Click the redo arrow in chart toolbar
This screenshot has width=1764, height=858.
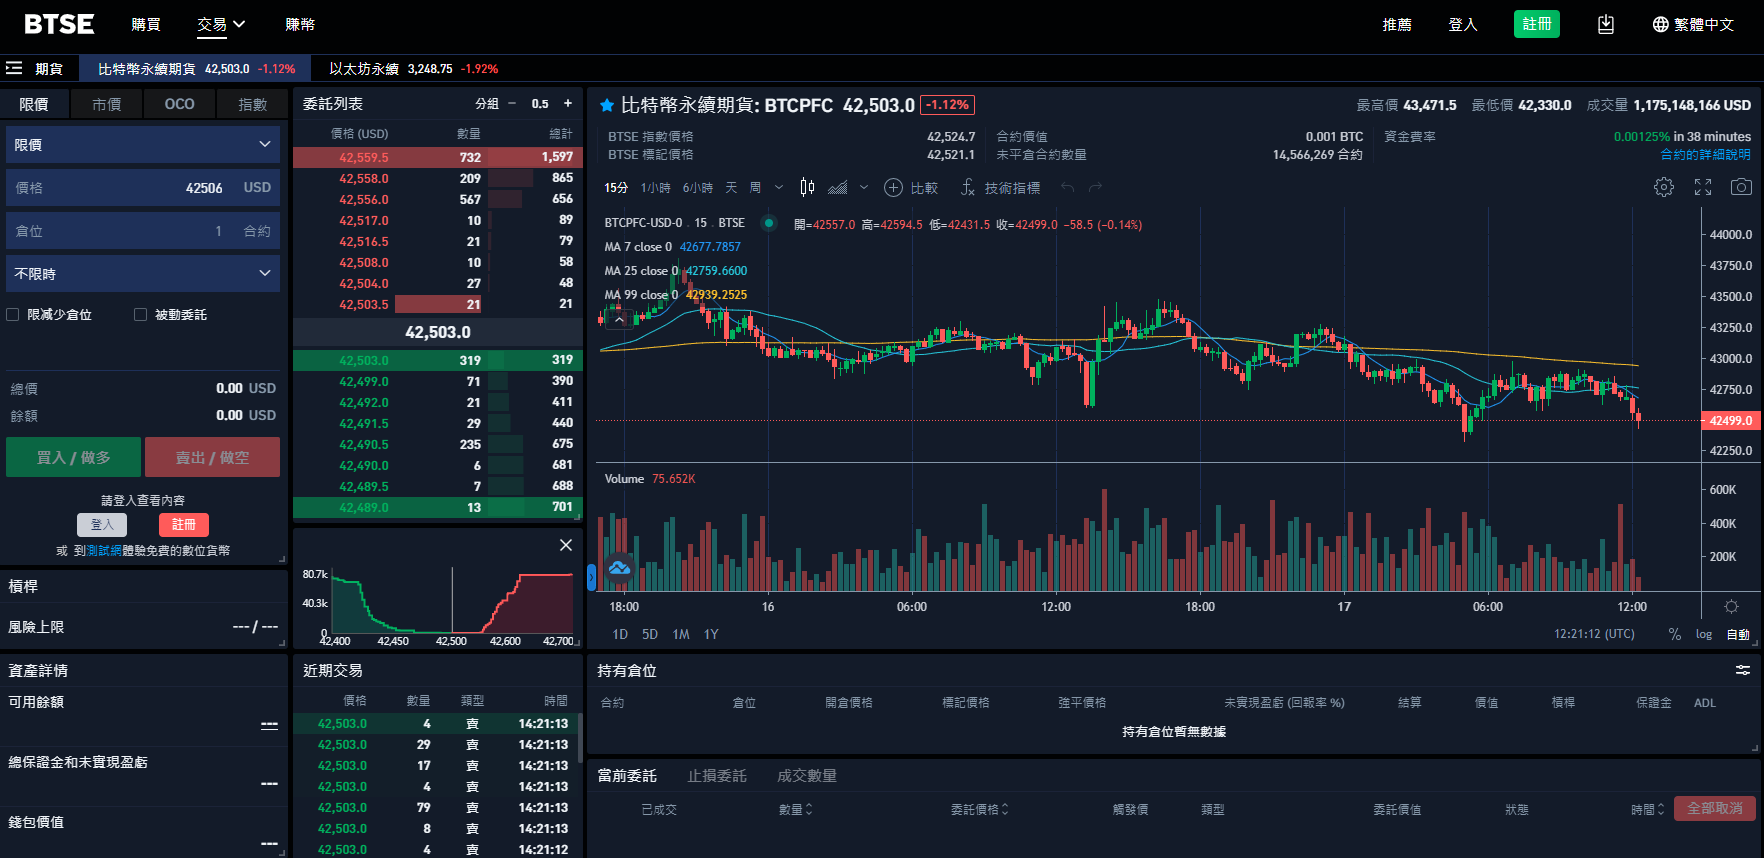(x=1096, y=187)
